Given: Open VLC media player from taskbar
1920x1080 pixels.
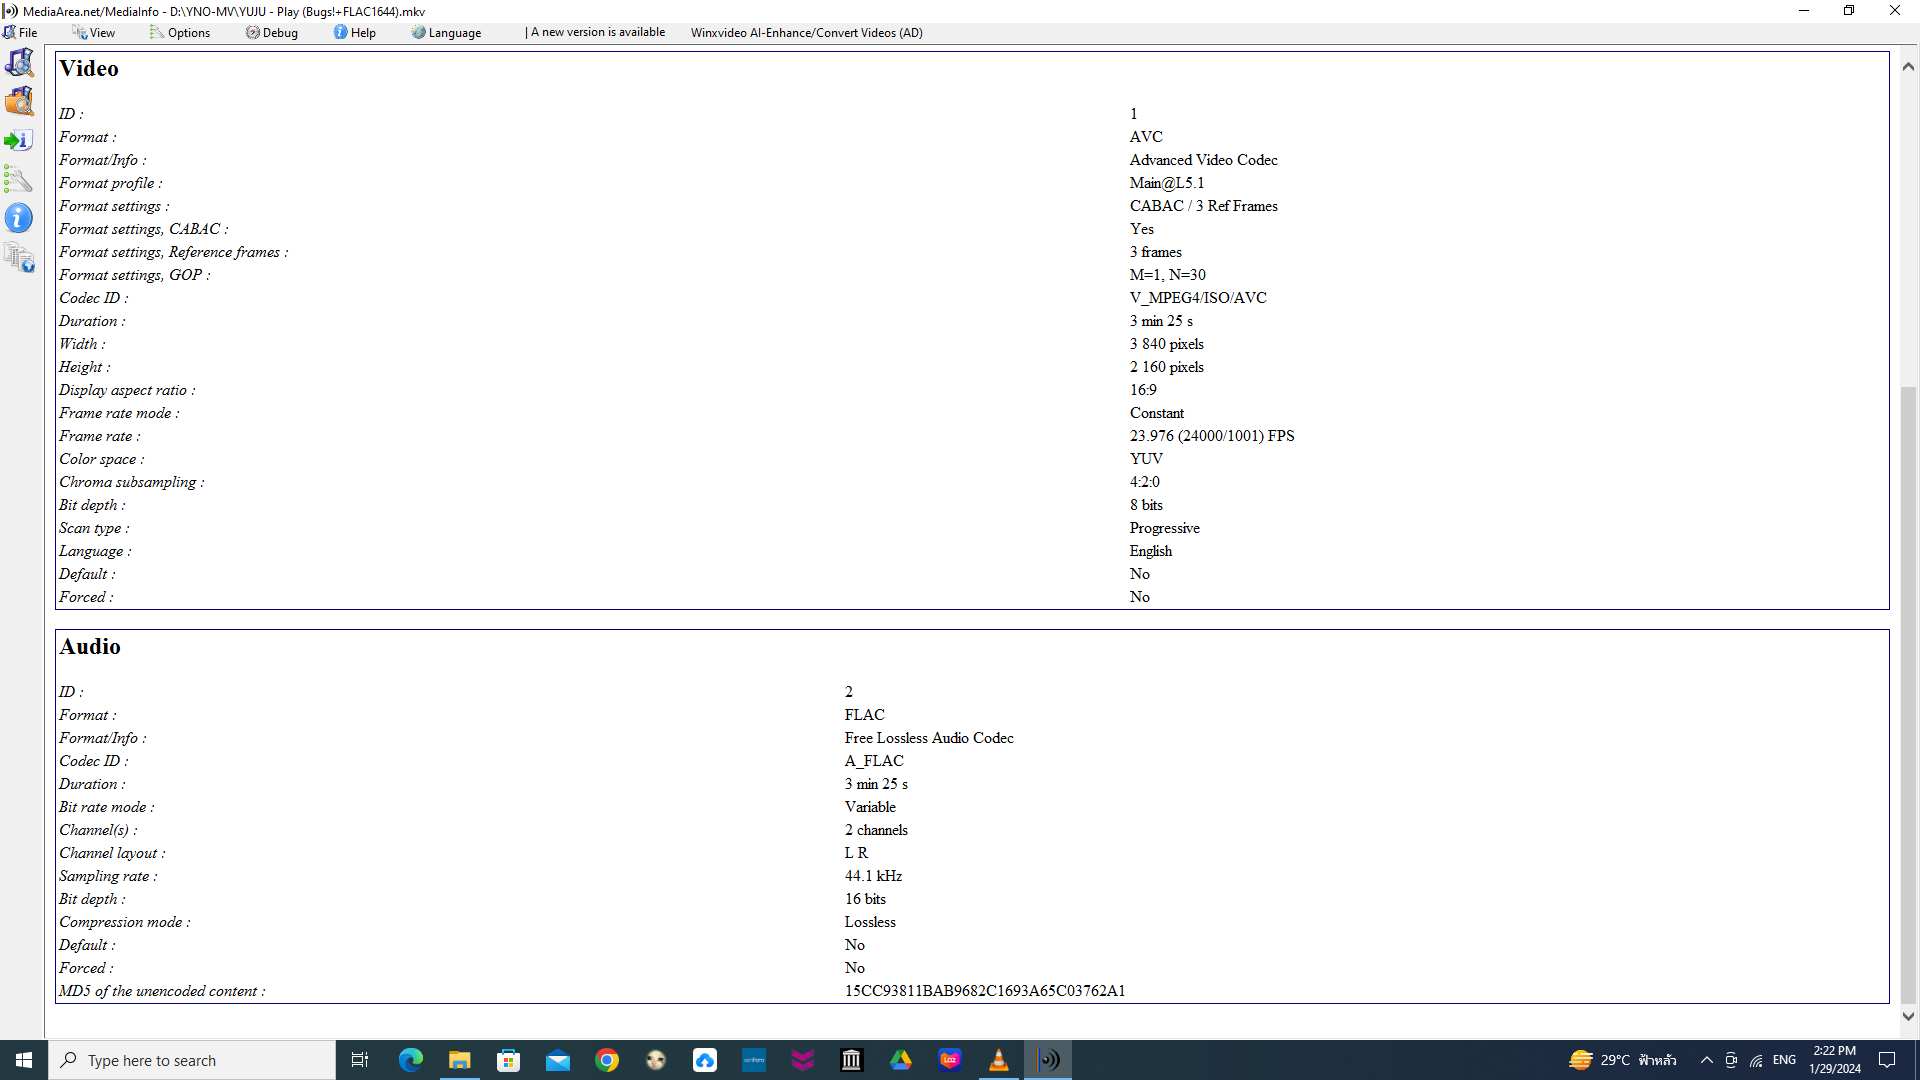Looking at the screenshot, I should pos(998,1060).
